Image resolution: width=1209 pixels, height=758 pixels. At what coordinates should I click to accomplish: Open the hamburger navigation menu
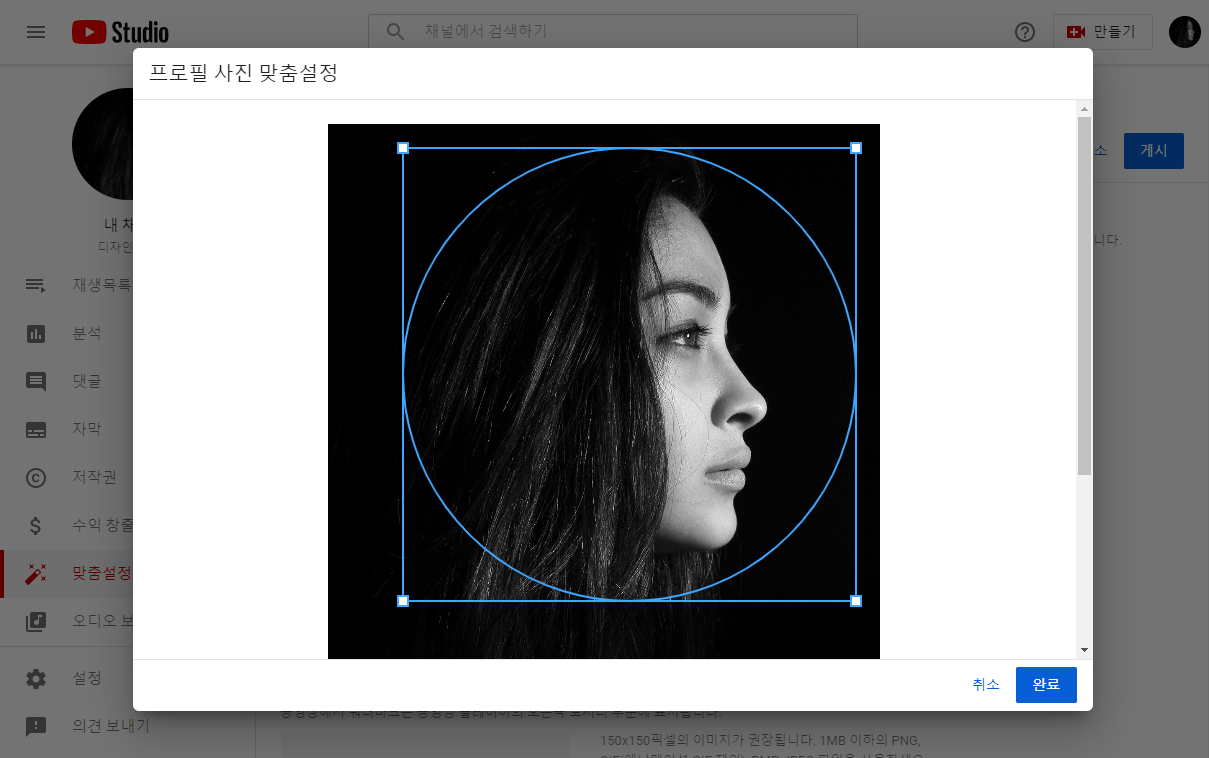(36, 32)
